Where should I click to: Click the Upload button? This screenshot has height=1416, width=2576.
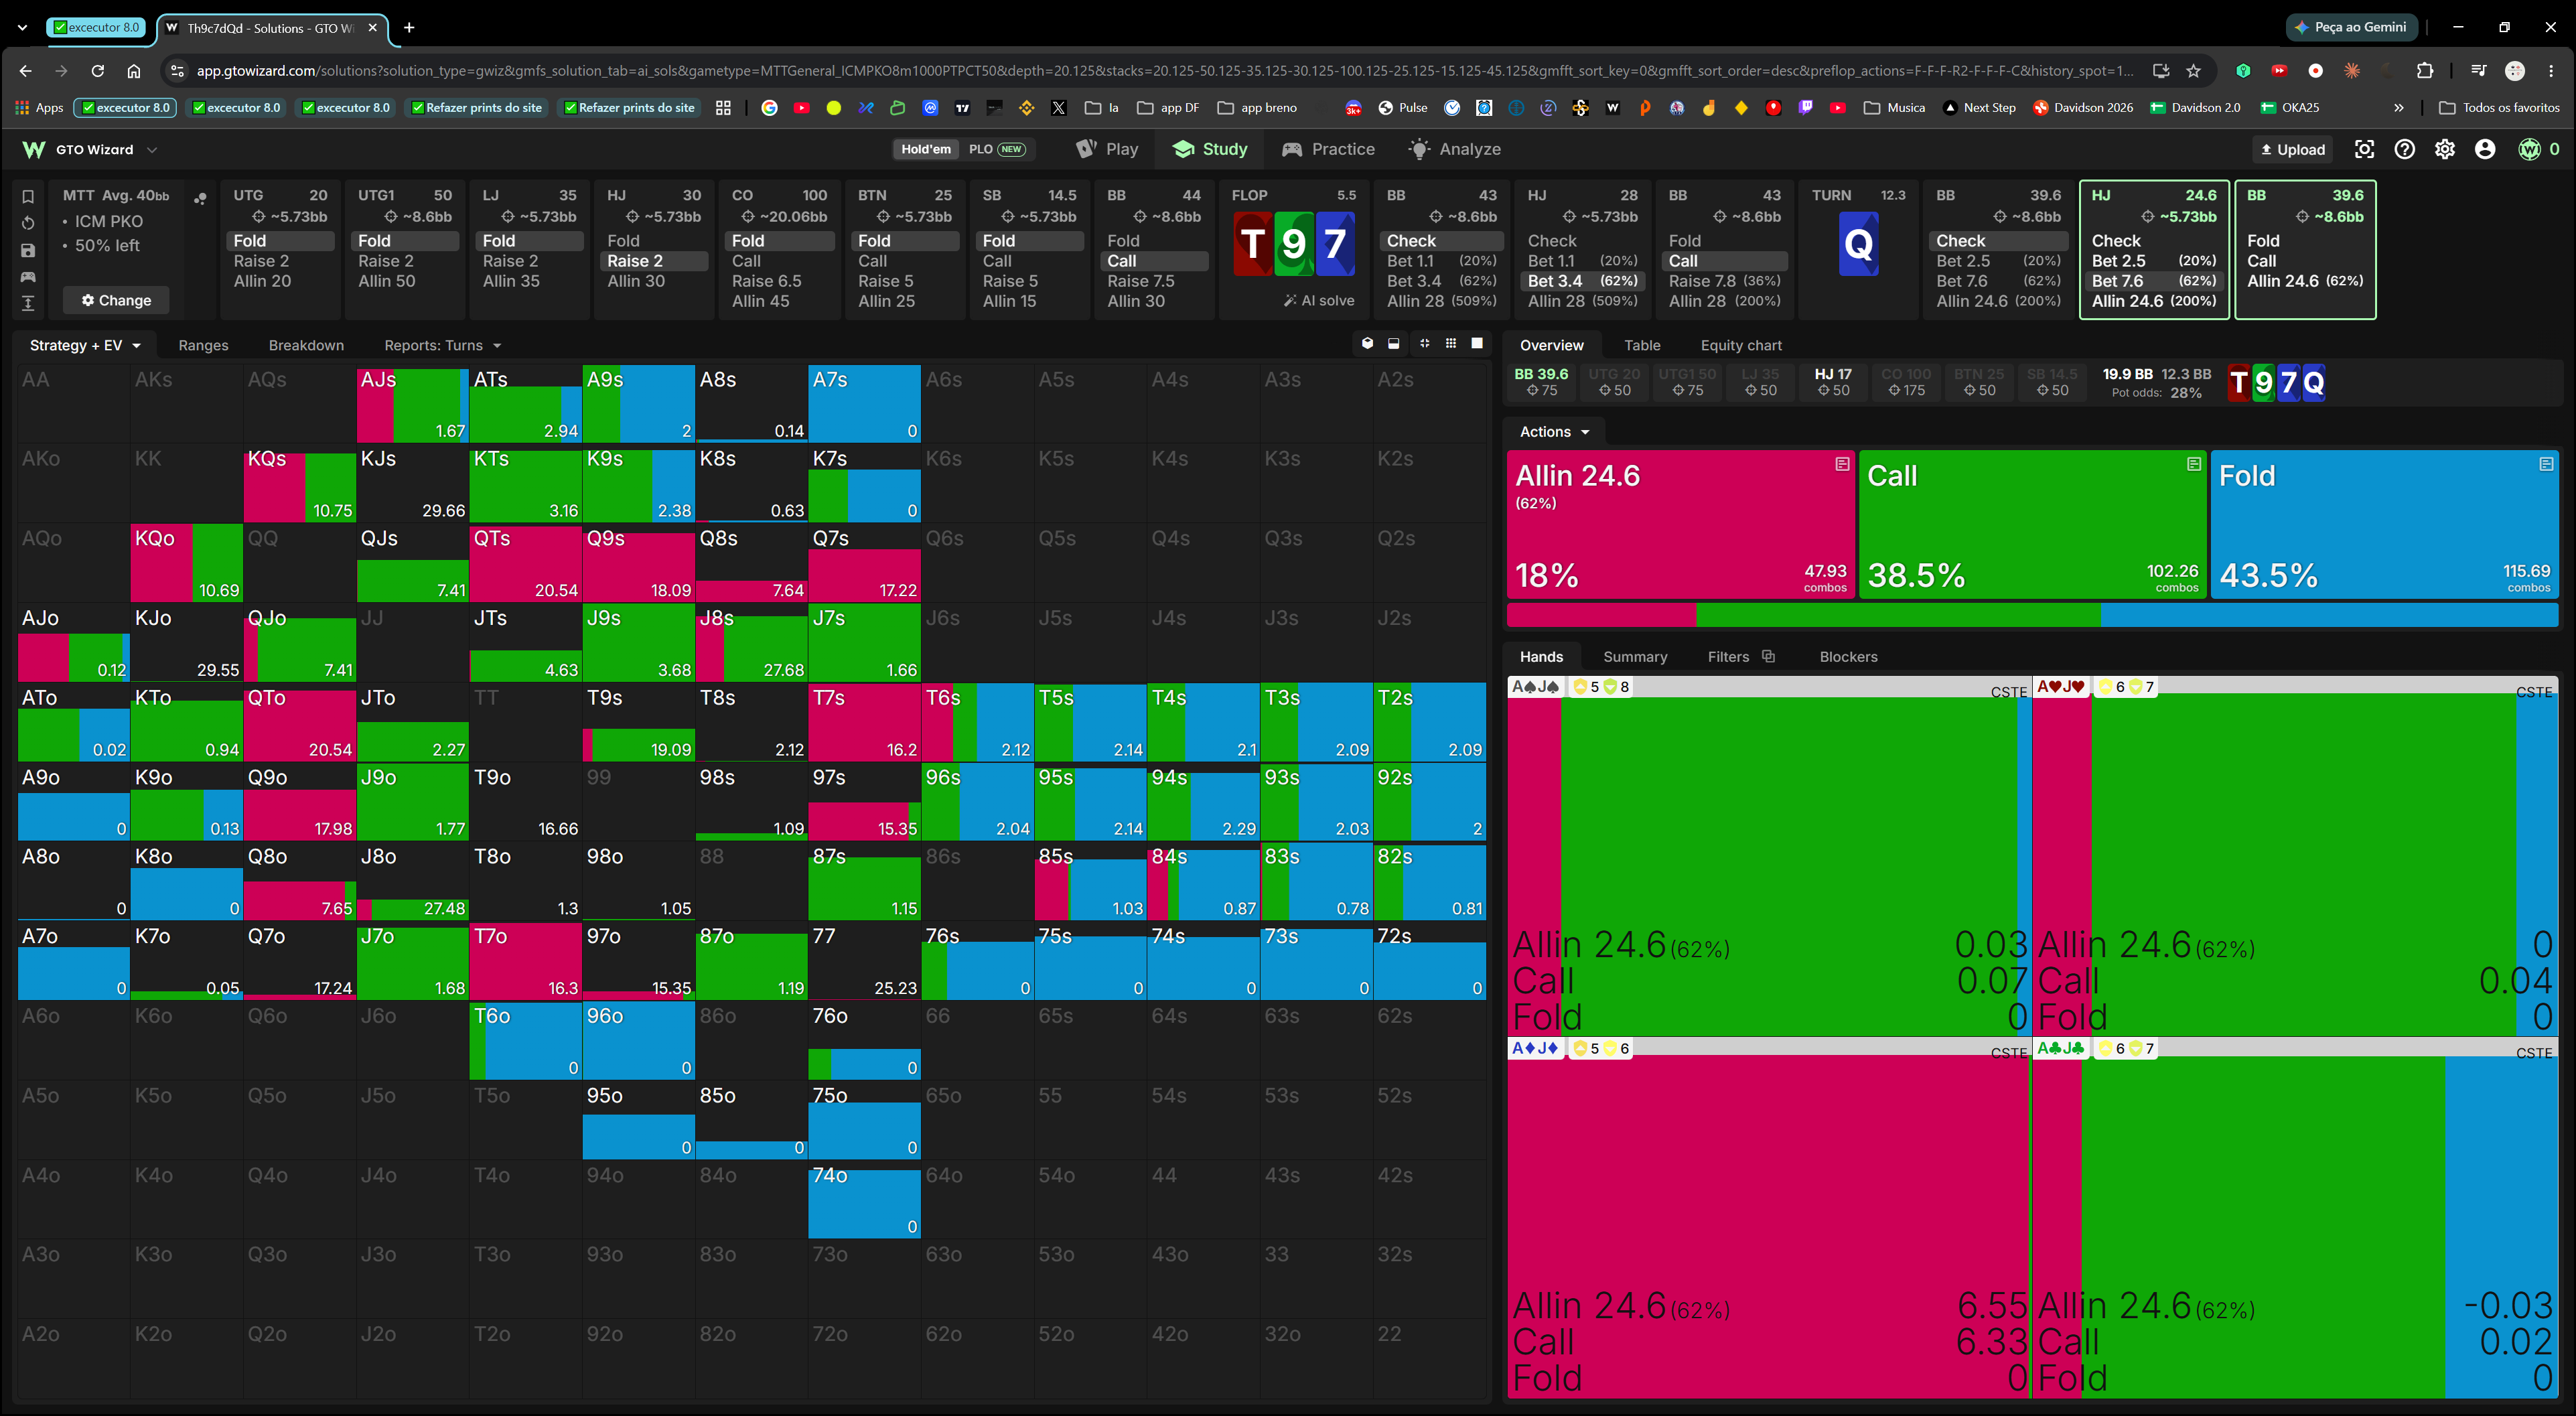[2293, 149]
